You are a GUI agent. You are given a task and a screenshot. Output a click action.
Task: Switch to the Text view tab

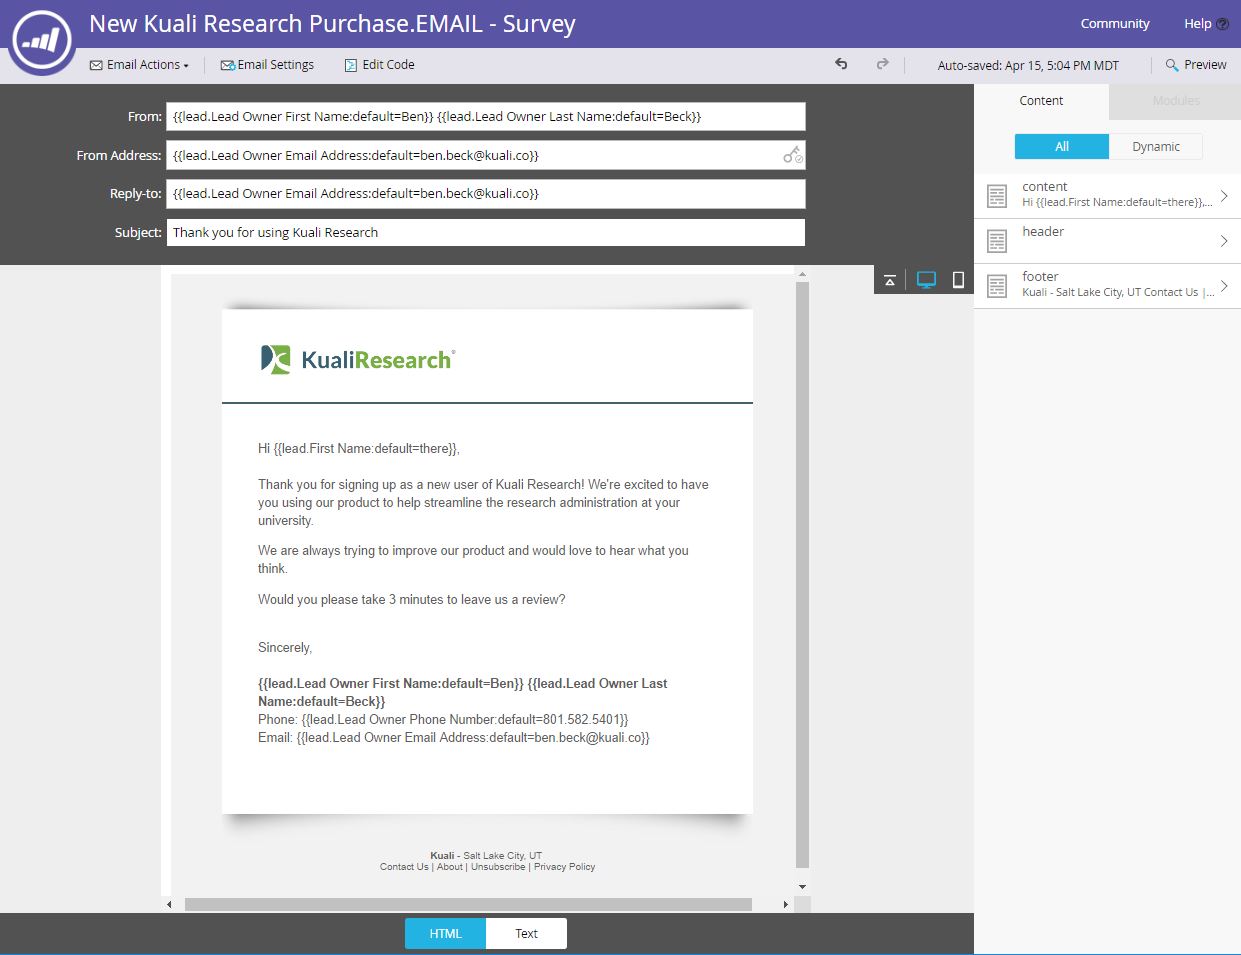click(x=526, y=934)
